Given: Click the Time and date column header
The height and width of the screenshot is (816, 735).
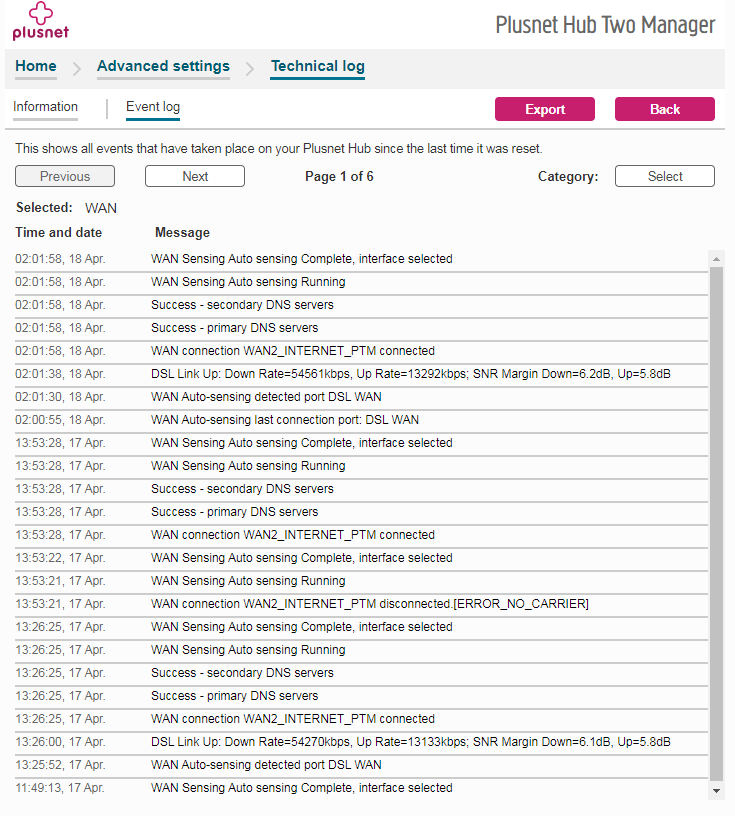Looking at the screenshot, I should (x=59, y=233).
